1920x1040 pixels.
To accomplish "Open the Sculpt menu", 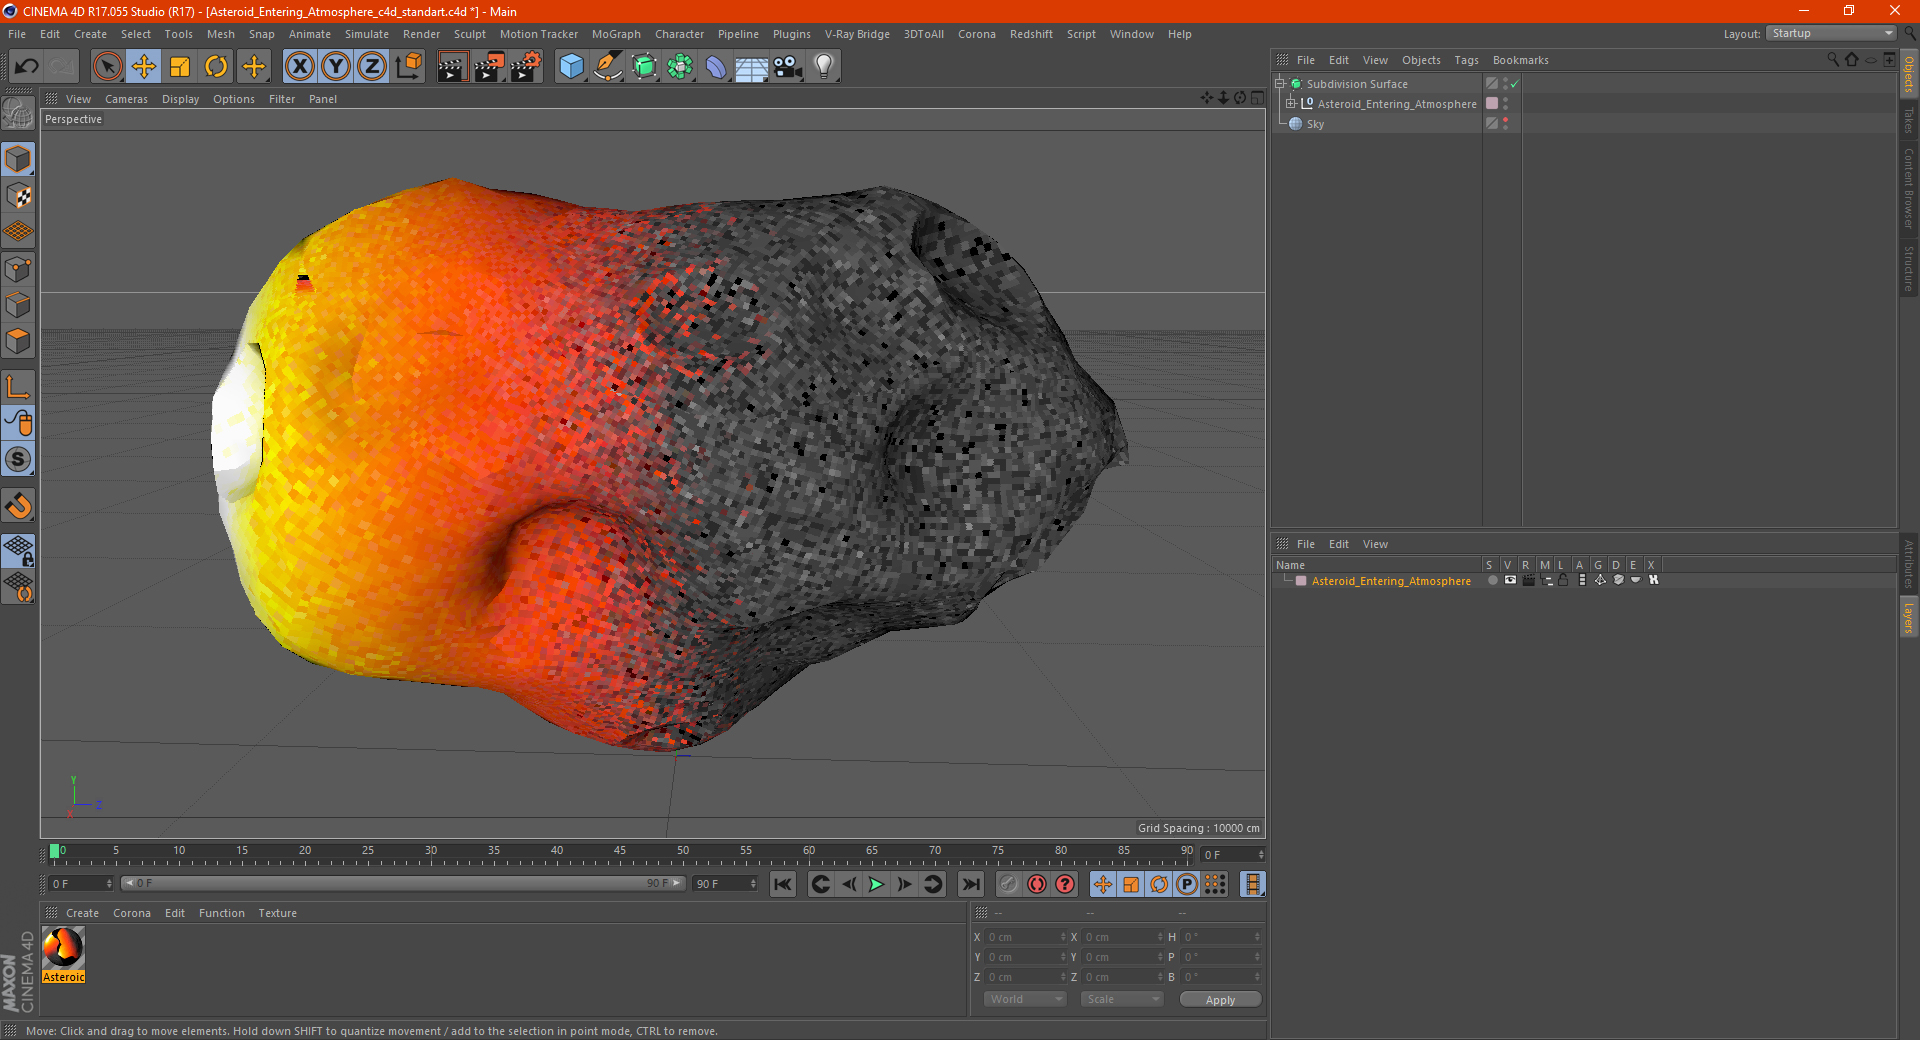I will (x=469, y=34).
